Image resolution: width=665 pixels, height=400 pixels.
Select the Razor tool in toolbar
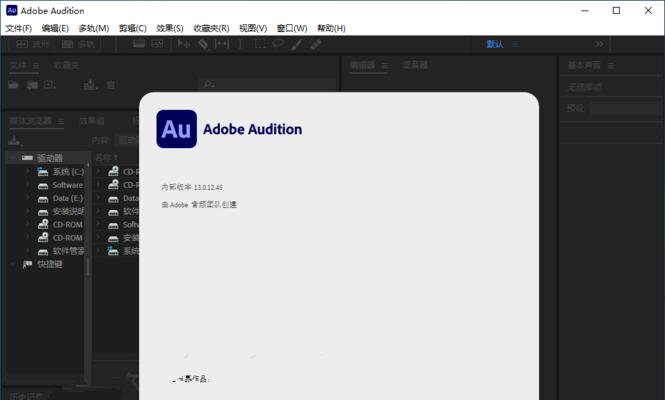[x=203, y=44]
